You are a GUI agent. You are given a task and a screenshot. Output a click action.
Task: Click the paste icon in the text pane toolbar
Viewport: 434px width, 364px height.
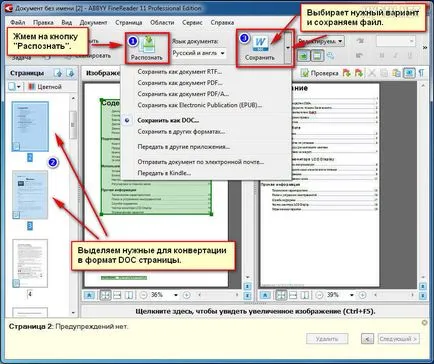[x=396, y=73]
